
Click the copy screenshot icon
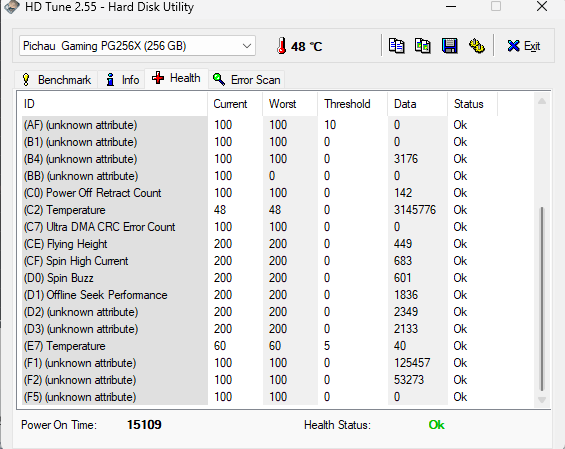click(x=423, y=46)
